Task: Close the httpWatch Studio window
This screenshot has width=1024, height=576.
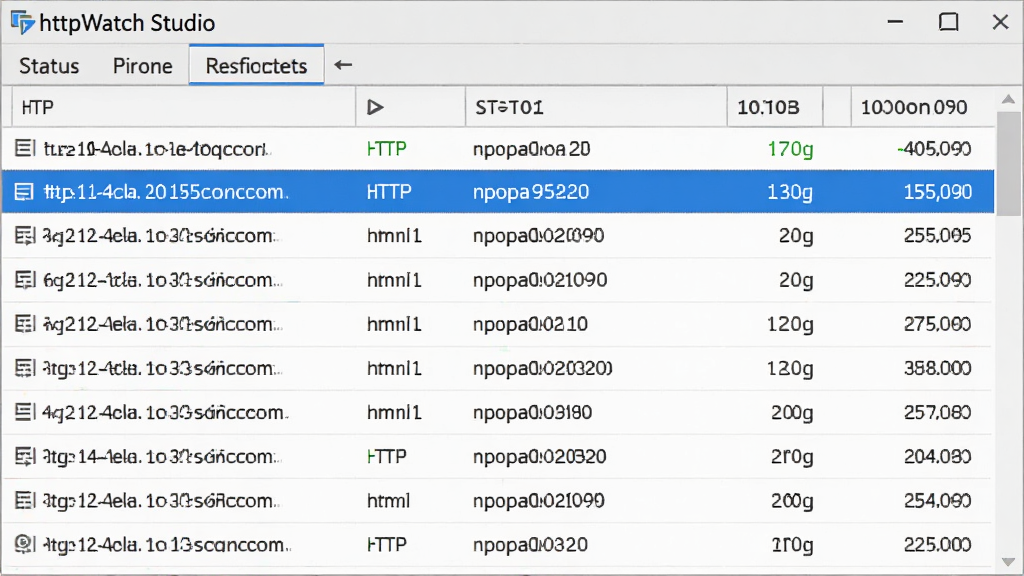Action: [x=1000, y=22]
